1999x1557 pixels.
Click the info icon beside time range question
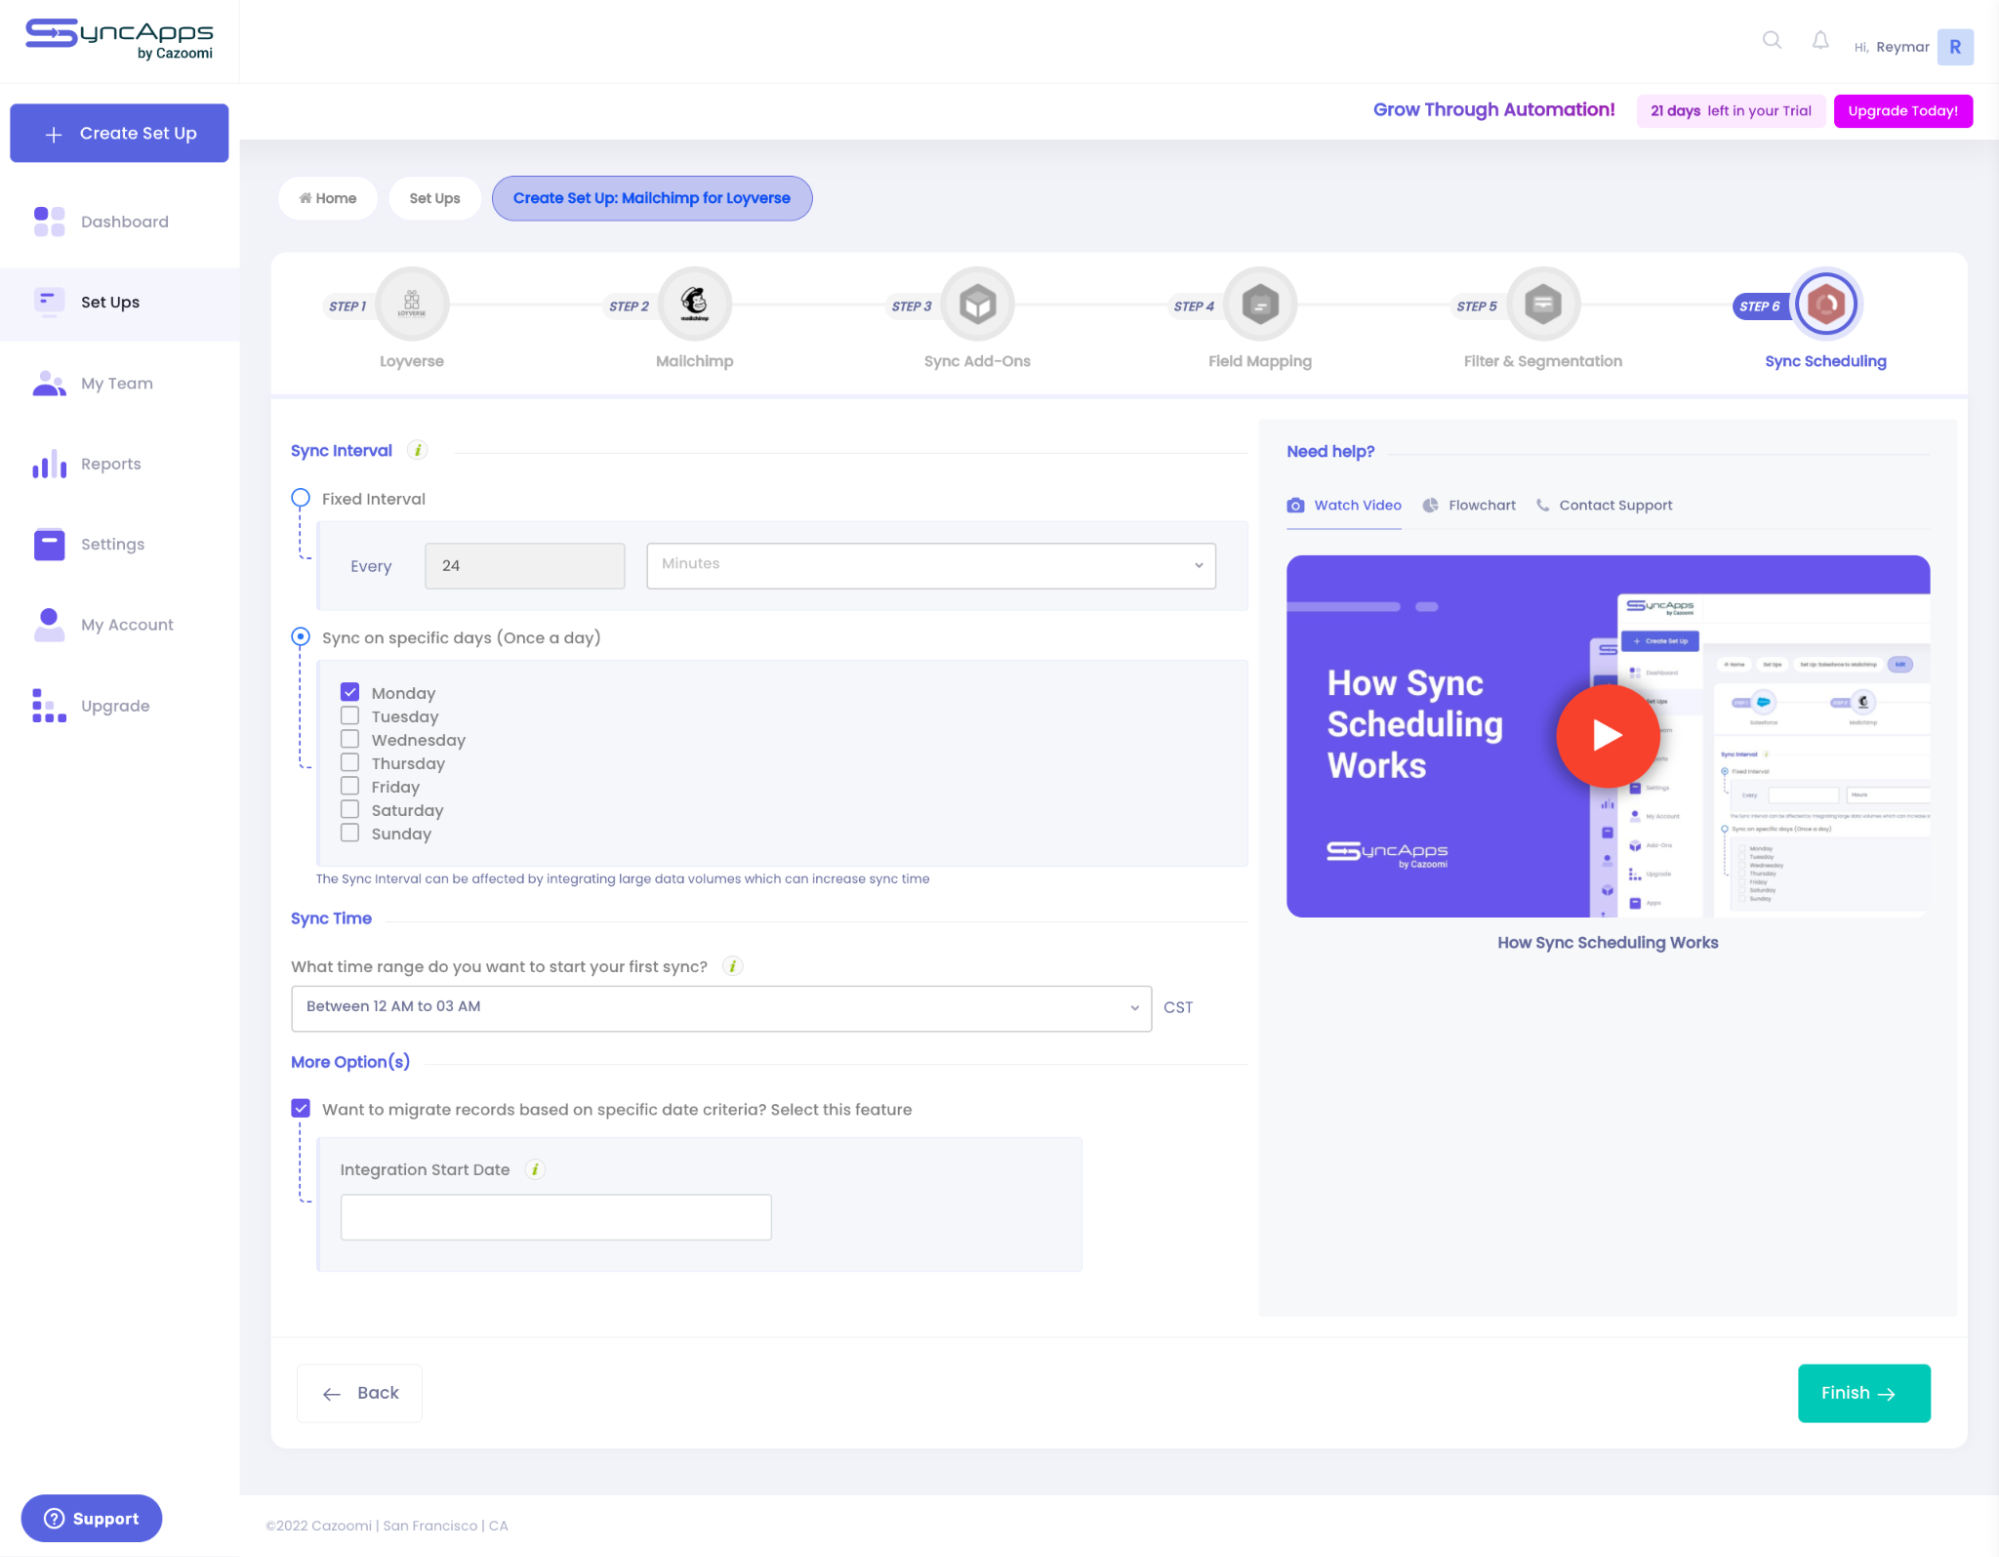pos(733,966)
